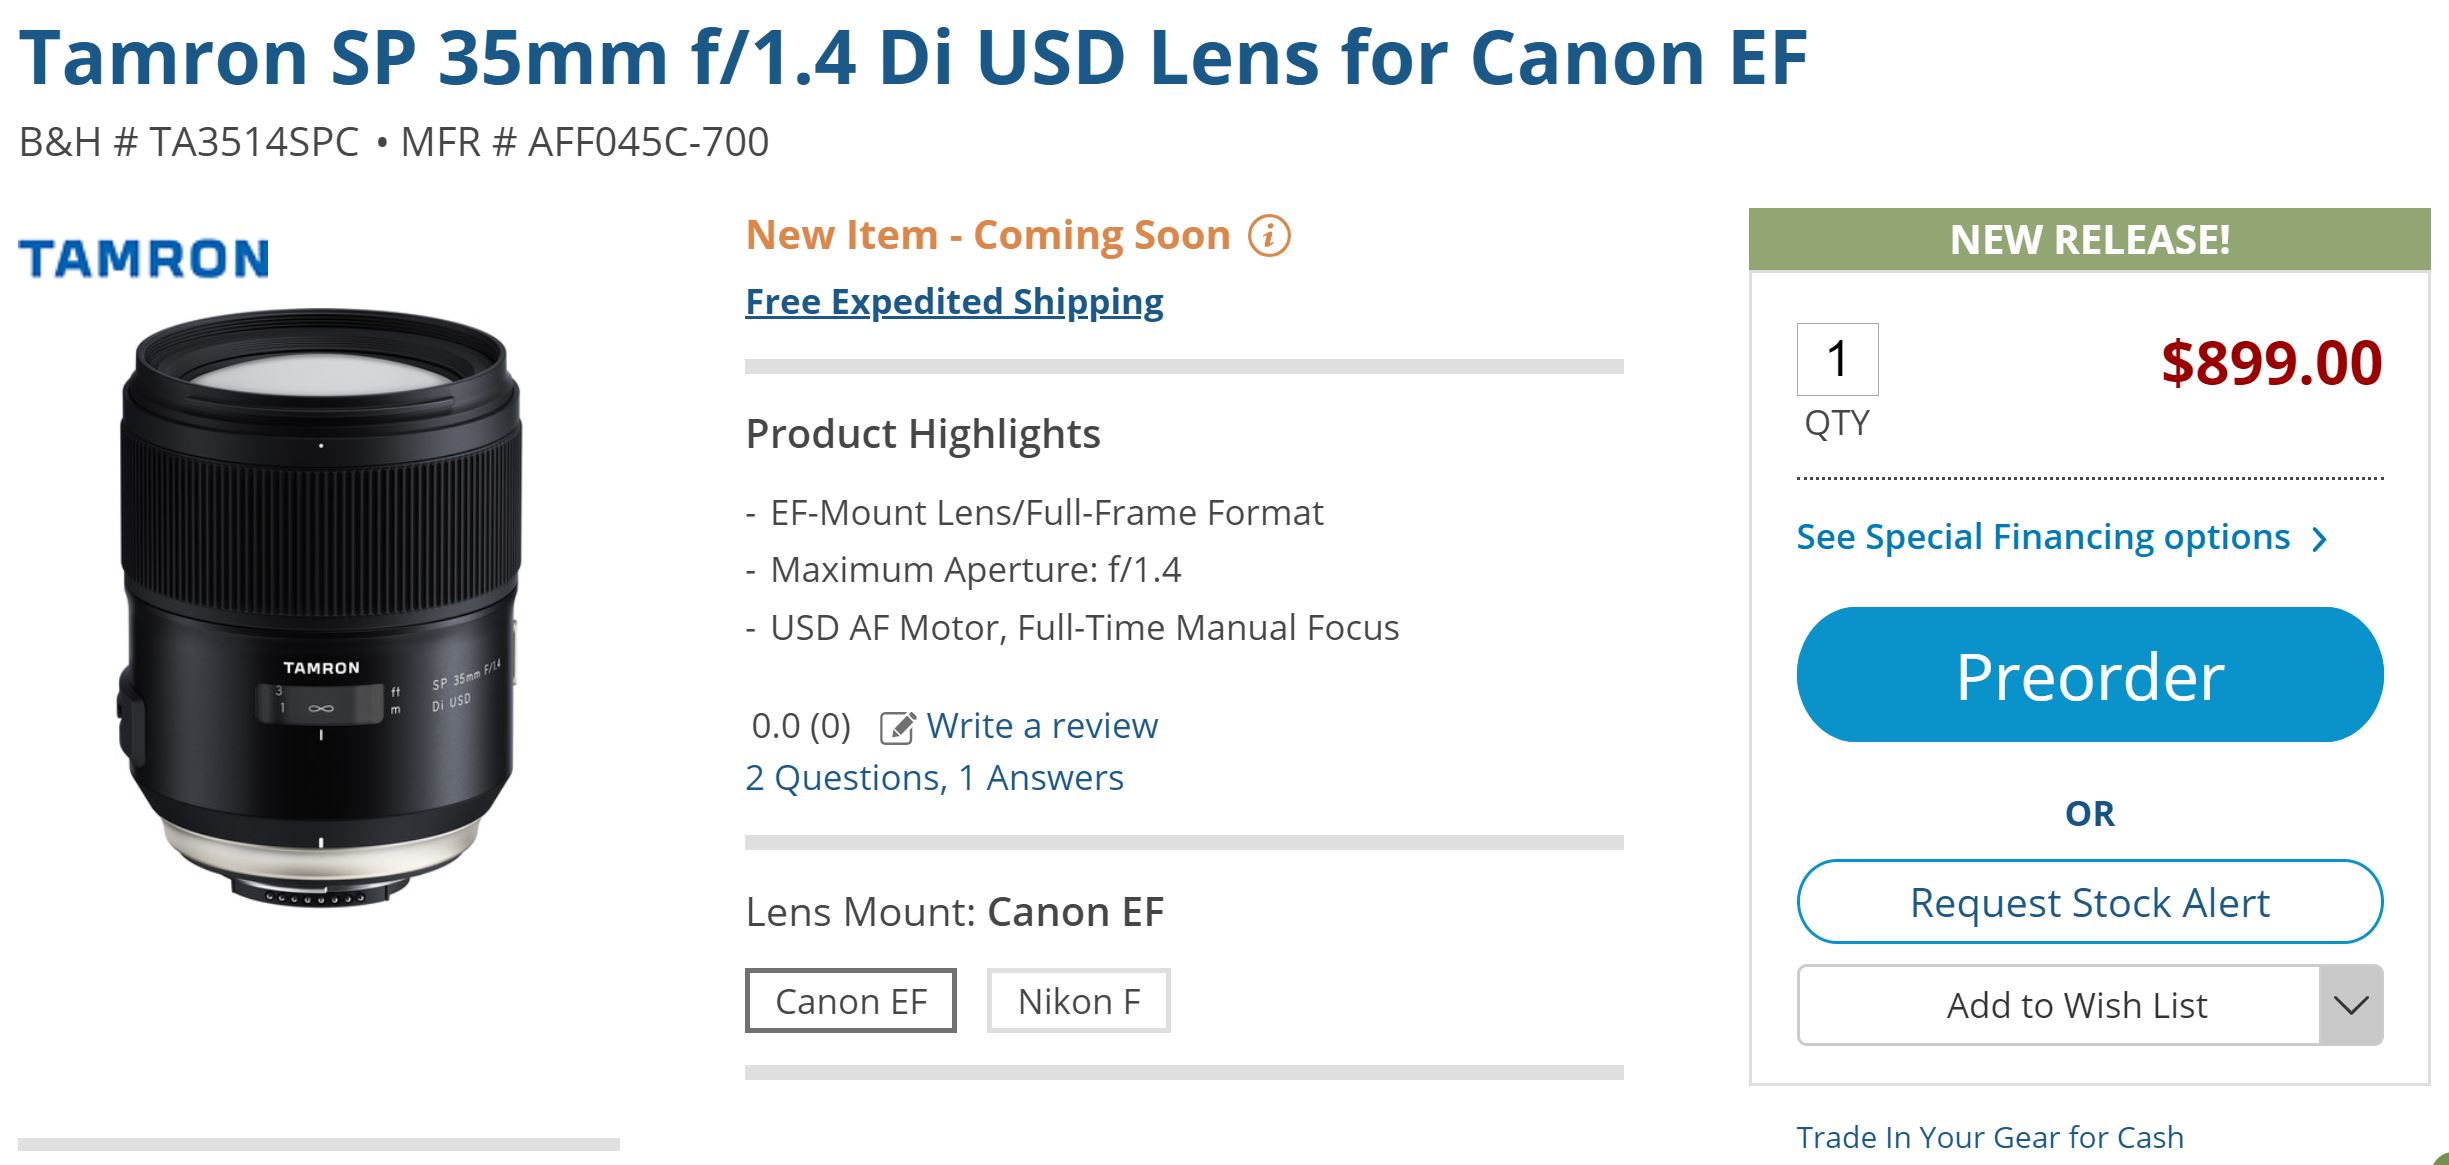Open the Tamron lens product image
The image size is (2449, 1165).
tap(320, 610)
